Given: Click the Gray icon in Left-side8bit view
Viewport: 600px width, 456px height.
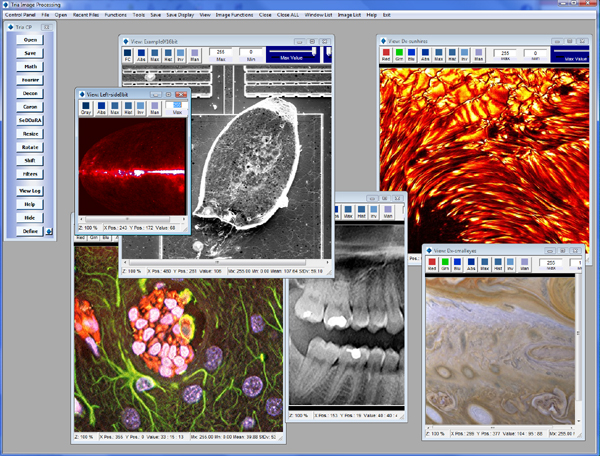Looking at the screenshot, I should point(85,107).
